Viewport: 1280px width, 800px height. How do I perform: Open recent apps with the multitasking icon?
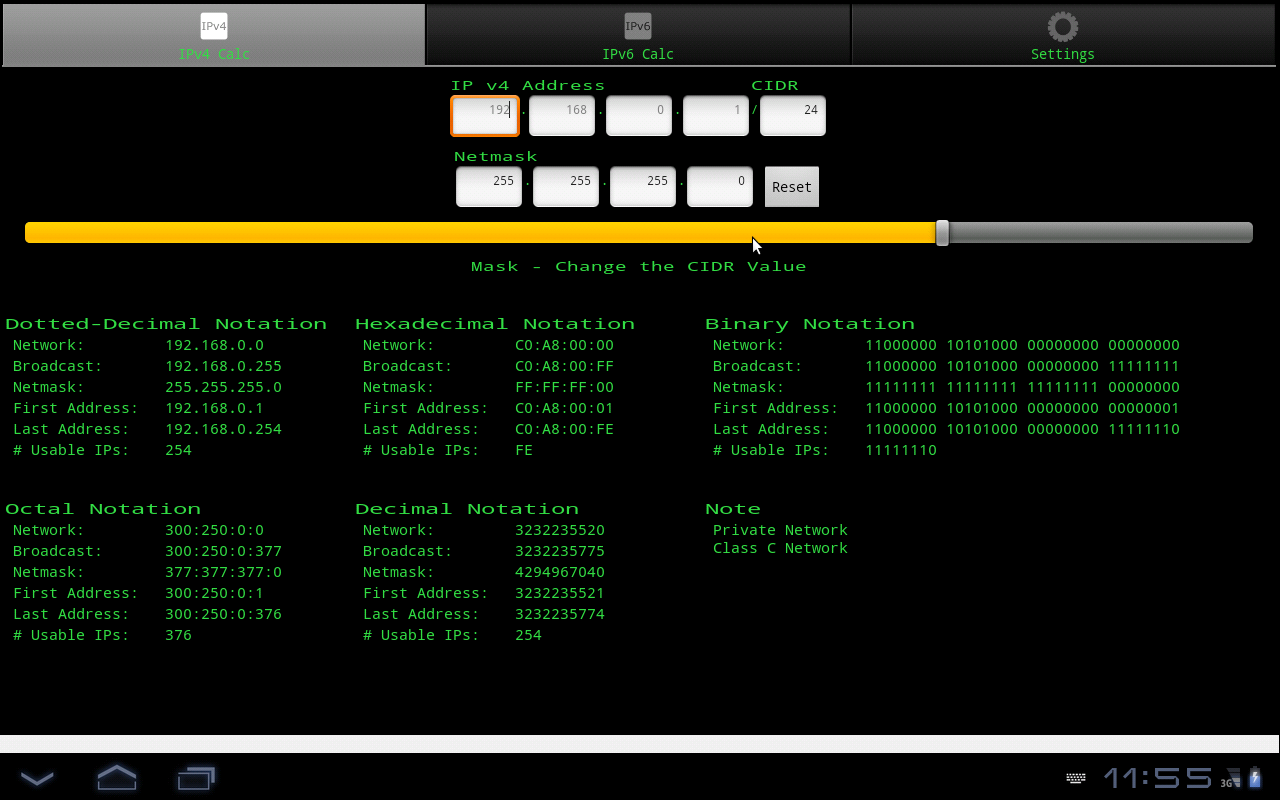click(196, 777)
